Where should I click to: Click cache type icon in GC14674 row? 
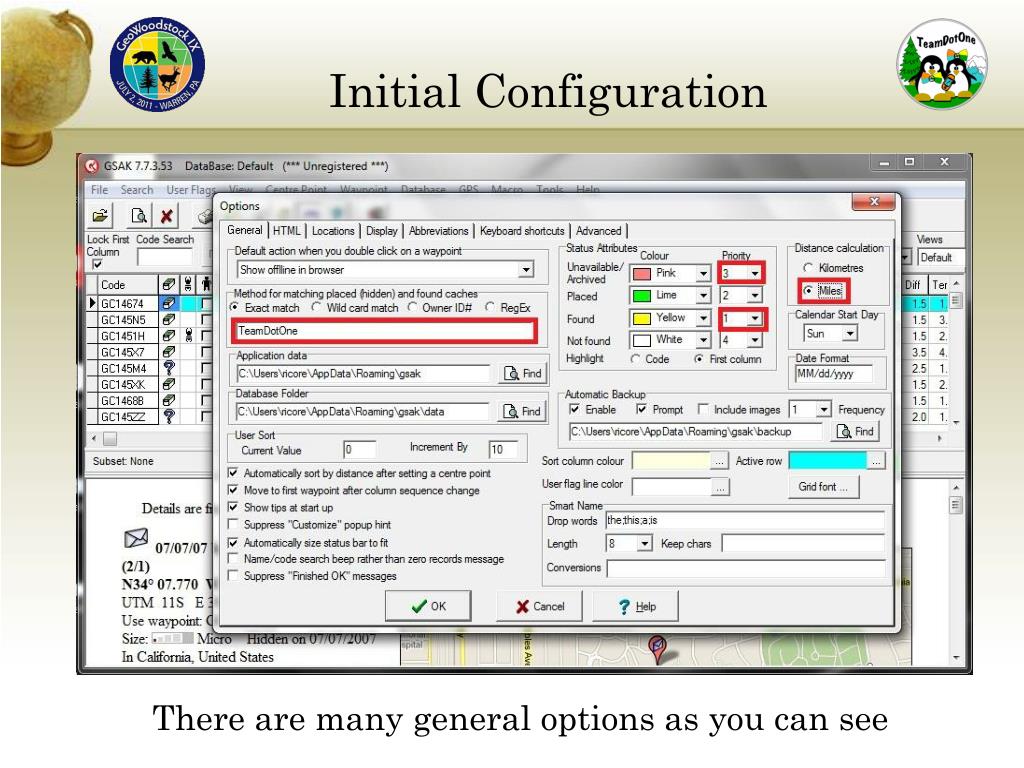[168, 304]
